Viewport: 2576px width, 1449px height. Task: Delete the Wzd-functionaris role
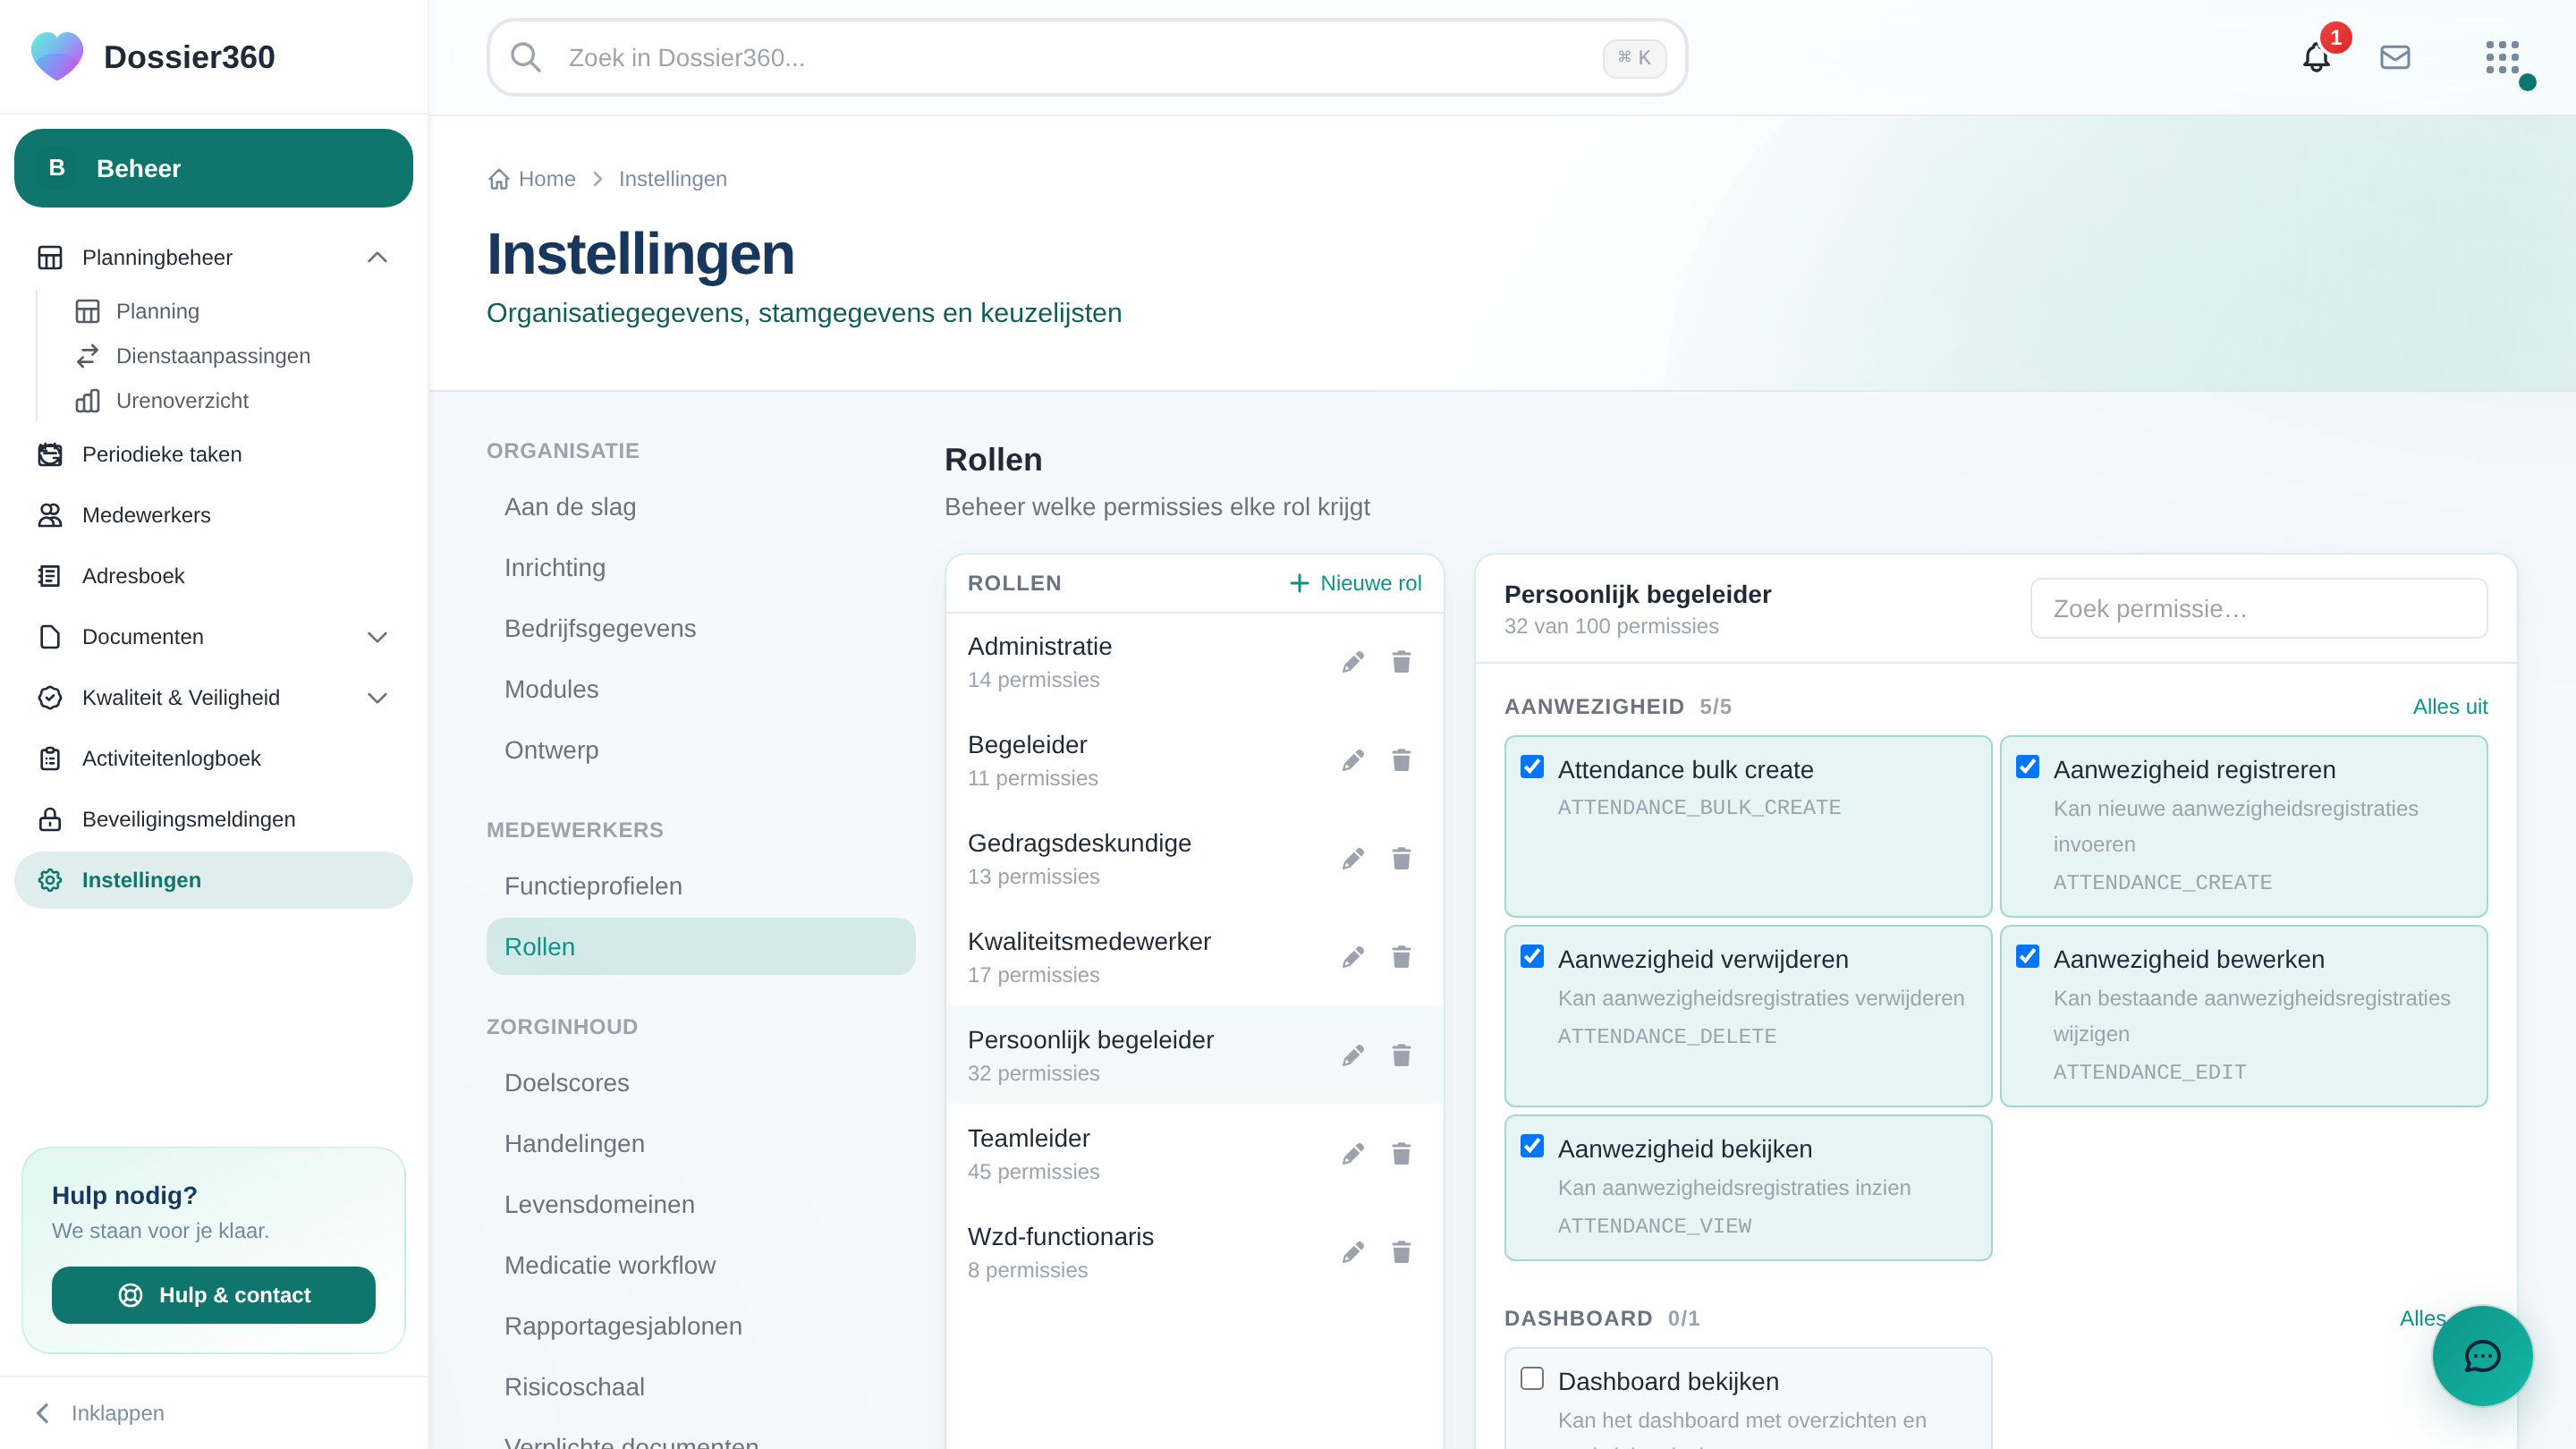coord(1401,1252)
